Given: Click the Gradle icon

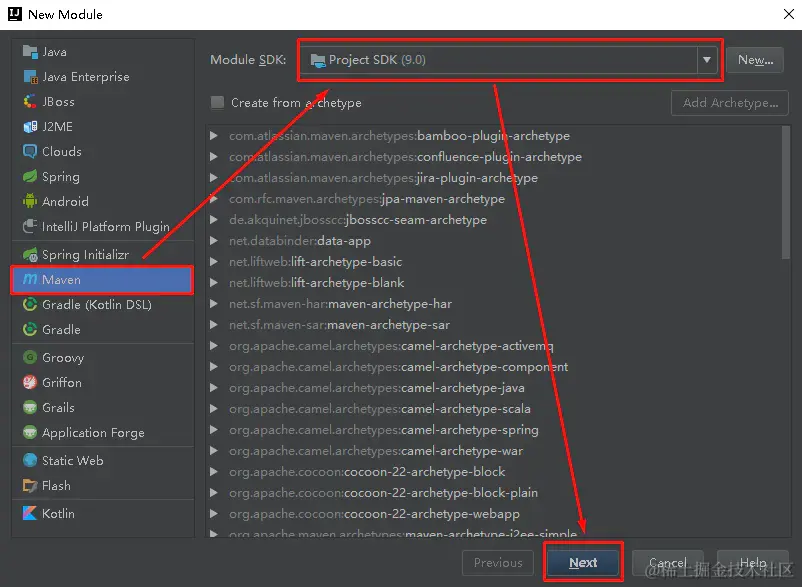Looking at the screenshot, I should (x=30, y=329).
